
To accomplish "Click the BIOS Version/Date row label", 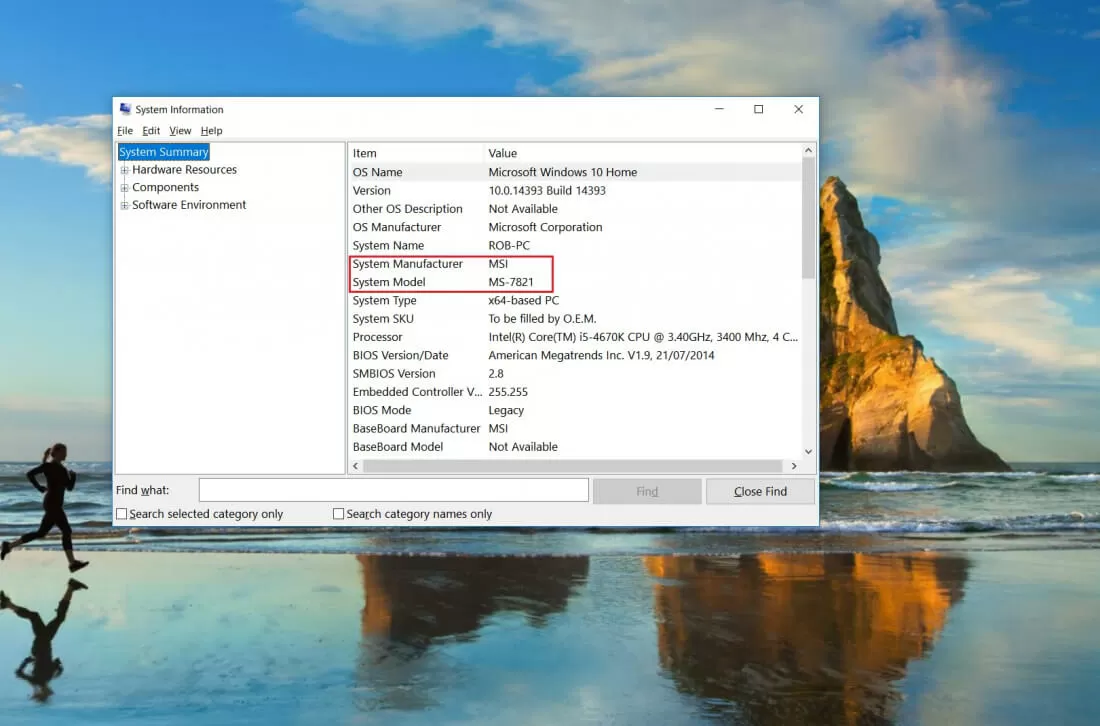I will 401,355.
